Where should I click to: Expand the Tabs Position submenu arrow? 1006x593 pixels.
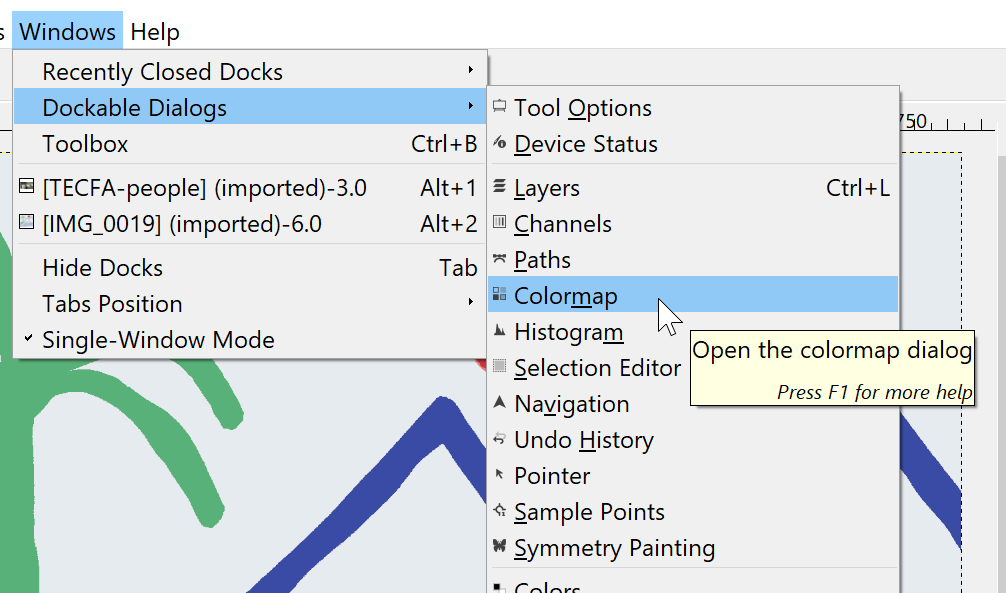pyautogui.click(x=470, y=304)
